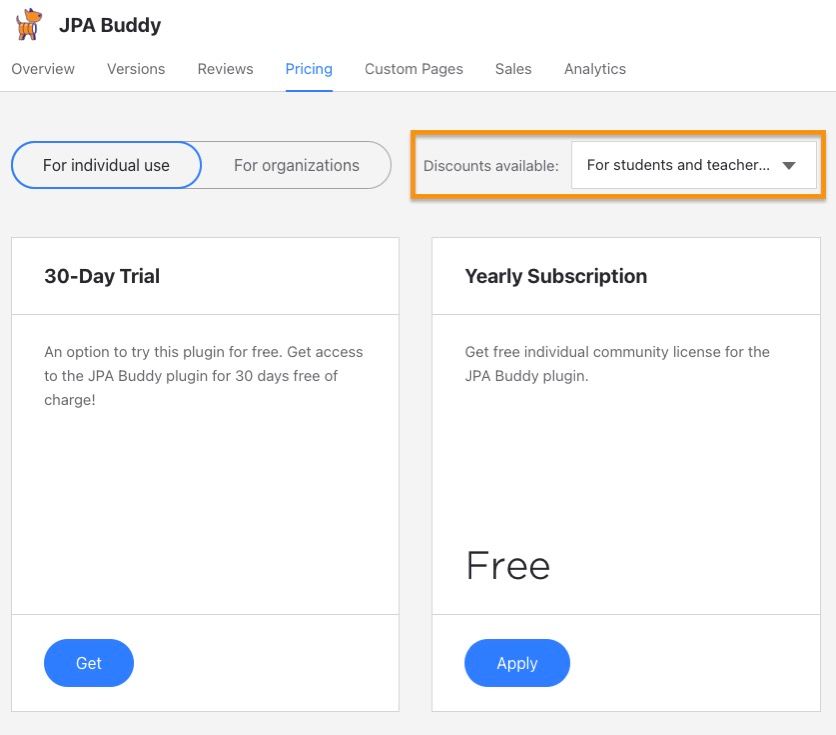The image size is (836, 735).
Task: Click the dropdown arrow in discounts selector
Action: tap(789, 166)
